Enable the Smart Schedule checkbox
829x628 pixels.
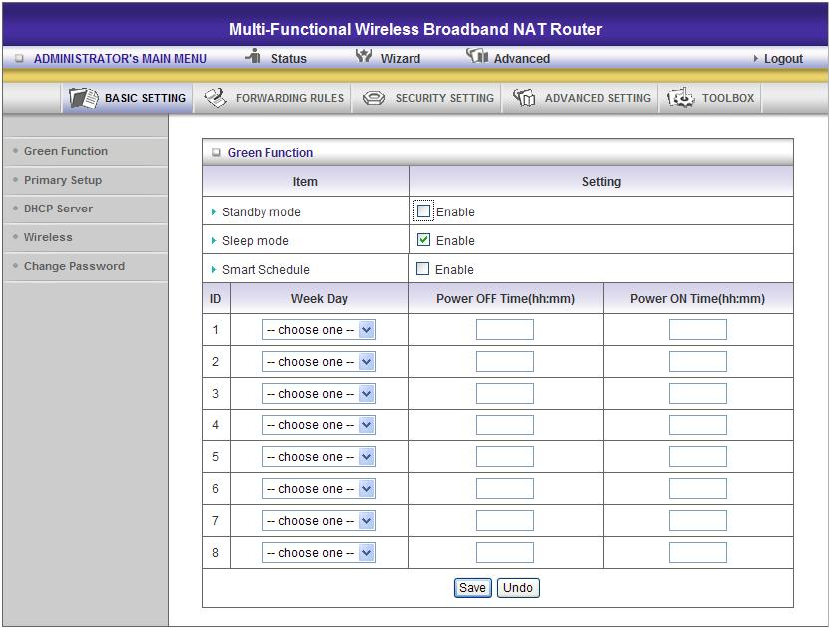click(423, 269)
